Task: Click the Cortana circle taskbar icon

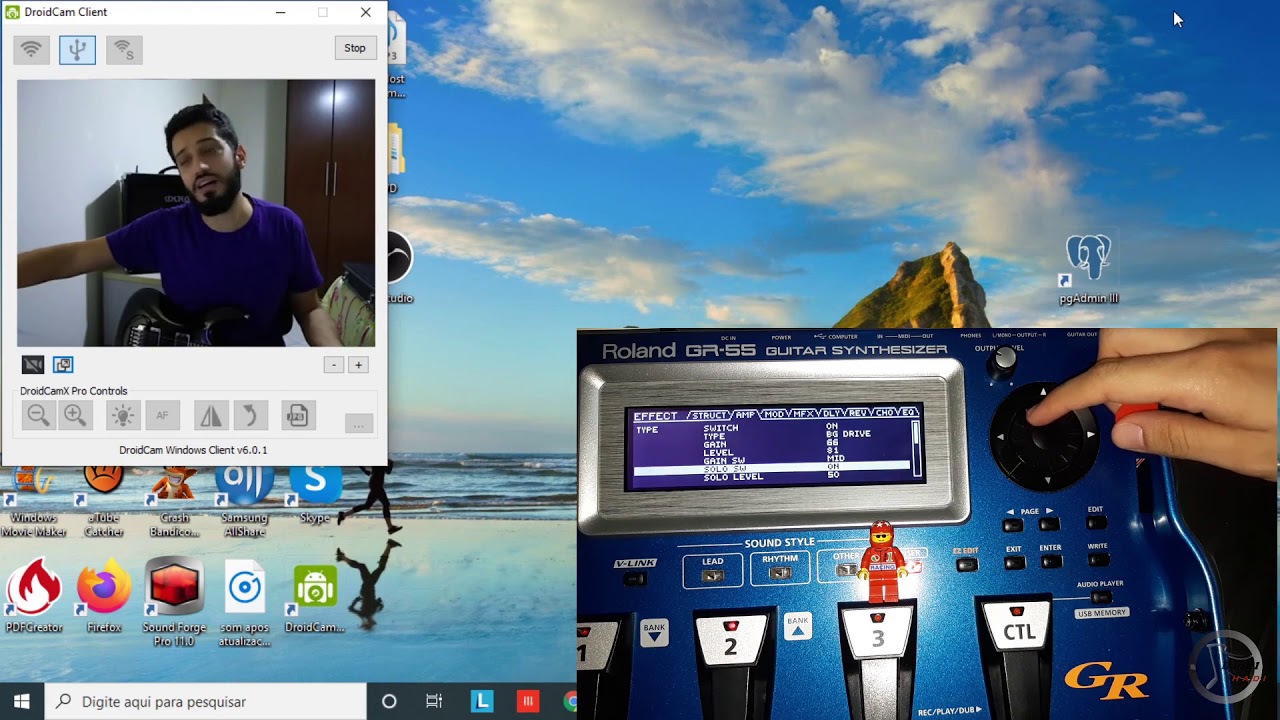Action: (x=389, y=702)
